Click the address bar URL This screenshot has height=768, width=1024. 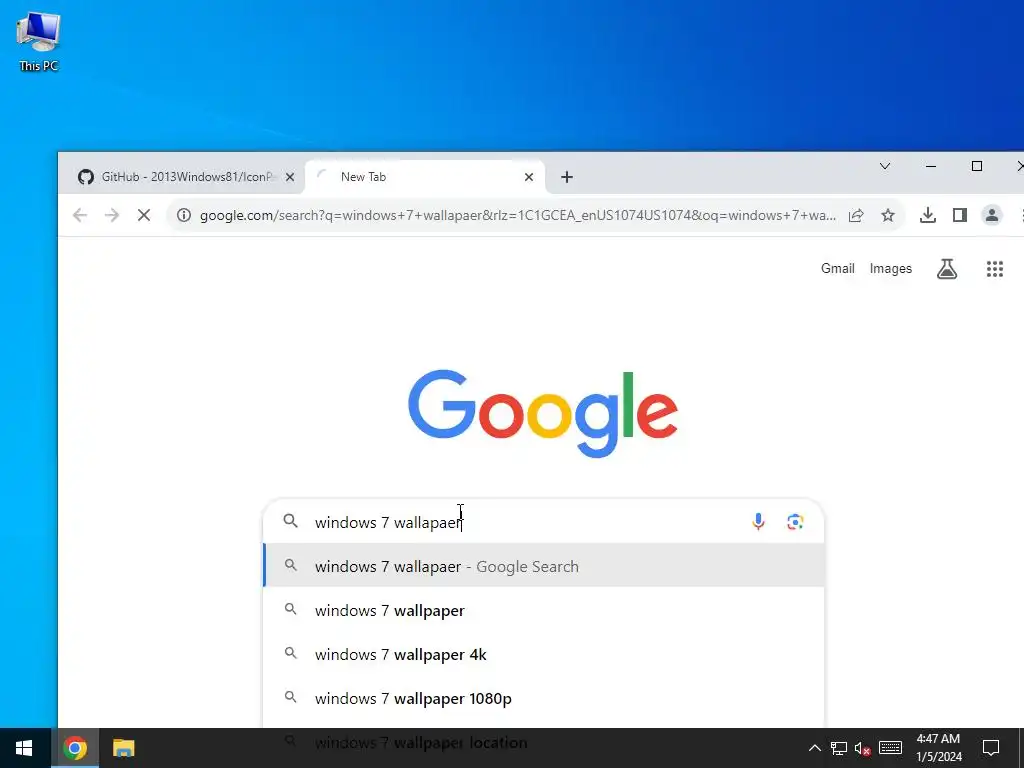tap(517, 216)
